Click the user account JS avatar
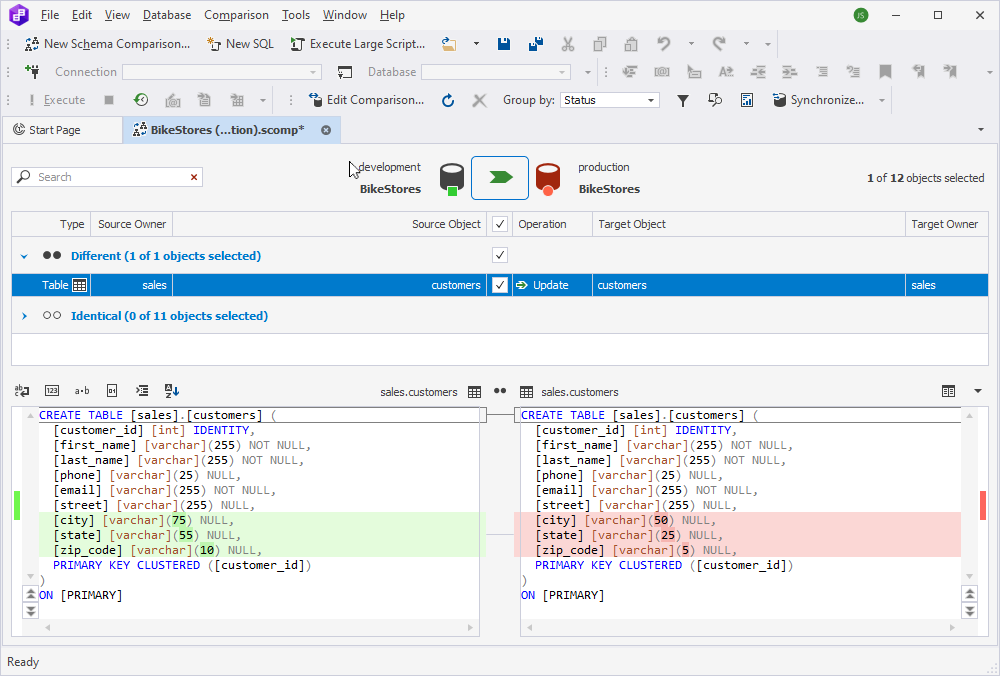This screenshot has width=1000, height=676. tap(861, 15)
